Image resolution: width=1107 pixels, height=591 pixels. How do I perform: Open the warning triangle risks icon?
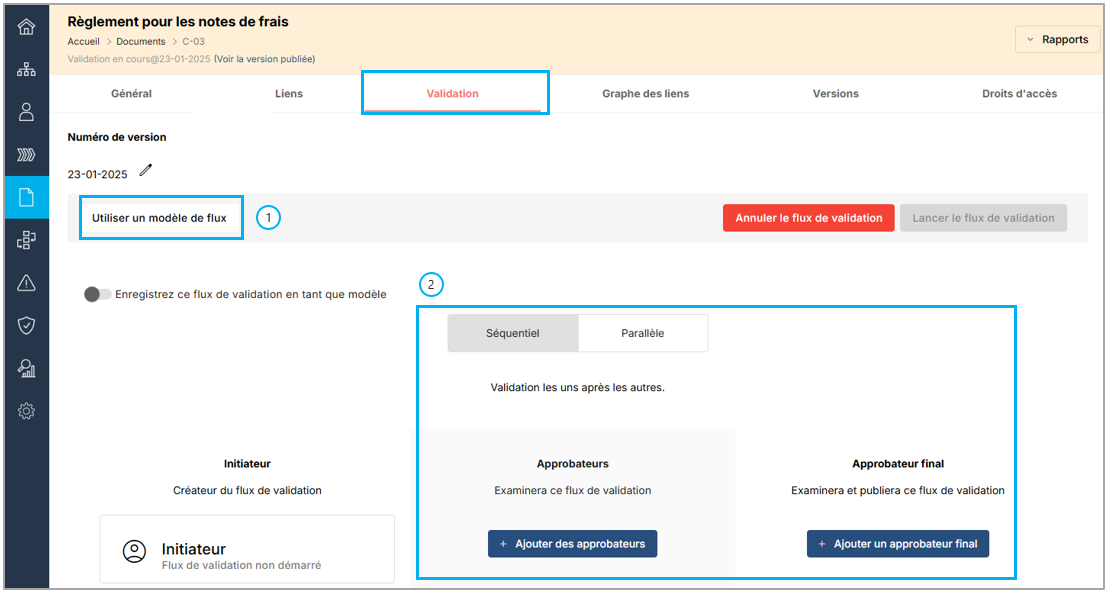[x=27, y=283]
